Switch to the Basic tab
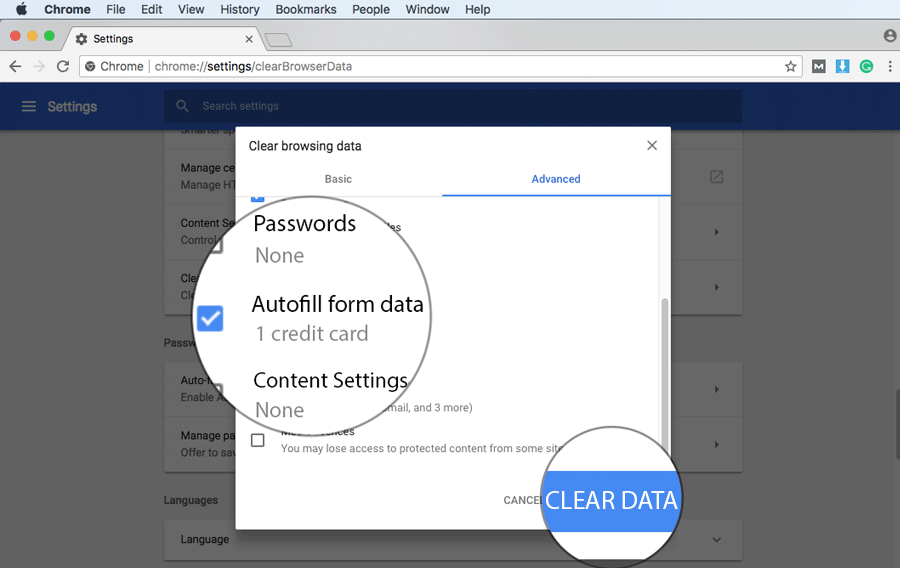This screenshot has height=568, width=900. point(338,179)
